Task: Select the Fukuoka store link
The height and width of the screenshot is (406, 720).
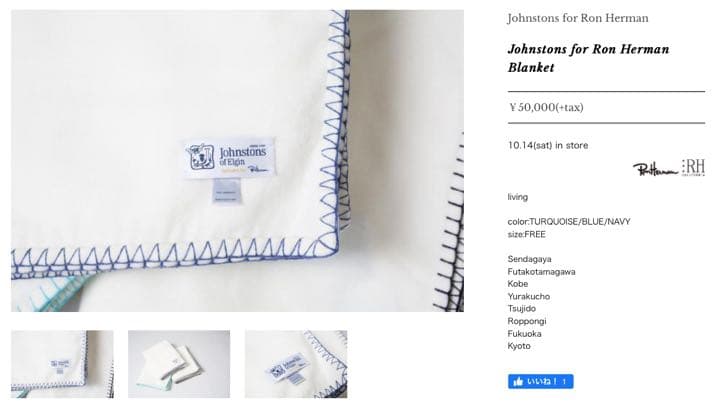Action: pos(524,333)
